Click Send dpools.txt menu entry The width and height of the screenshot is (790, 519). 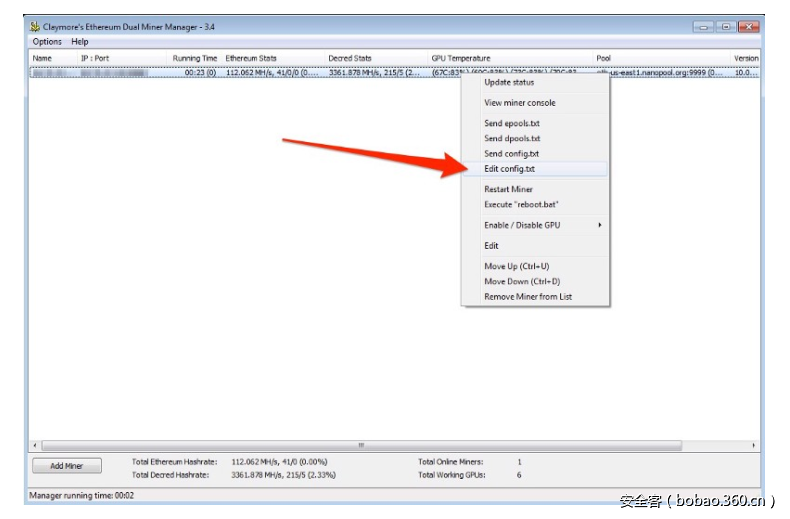click(x=512, y=139)
